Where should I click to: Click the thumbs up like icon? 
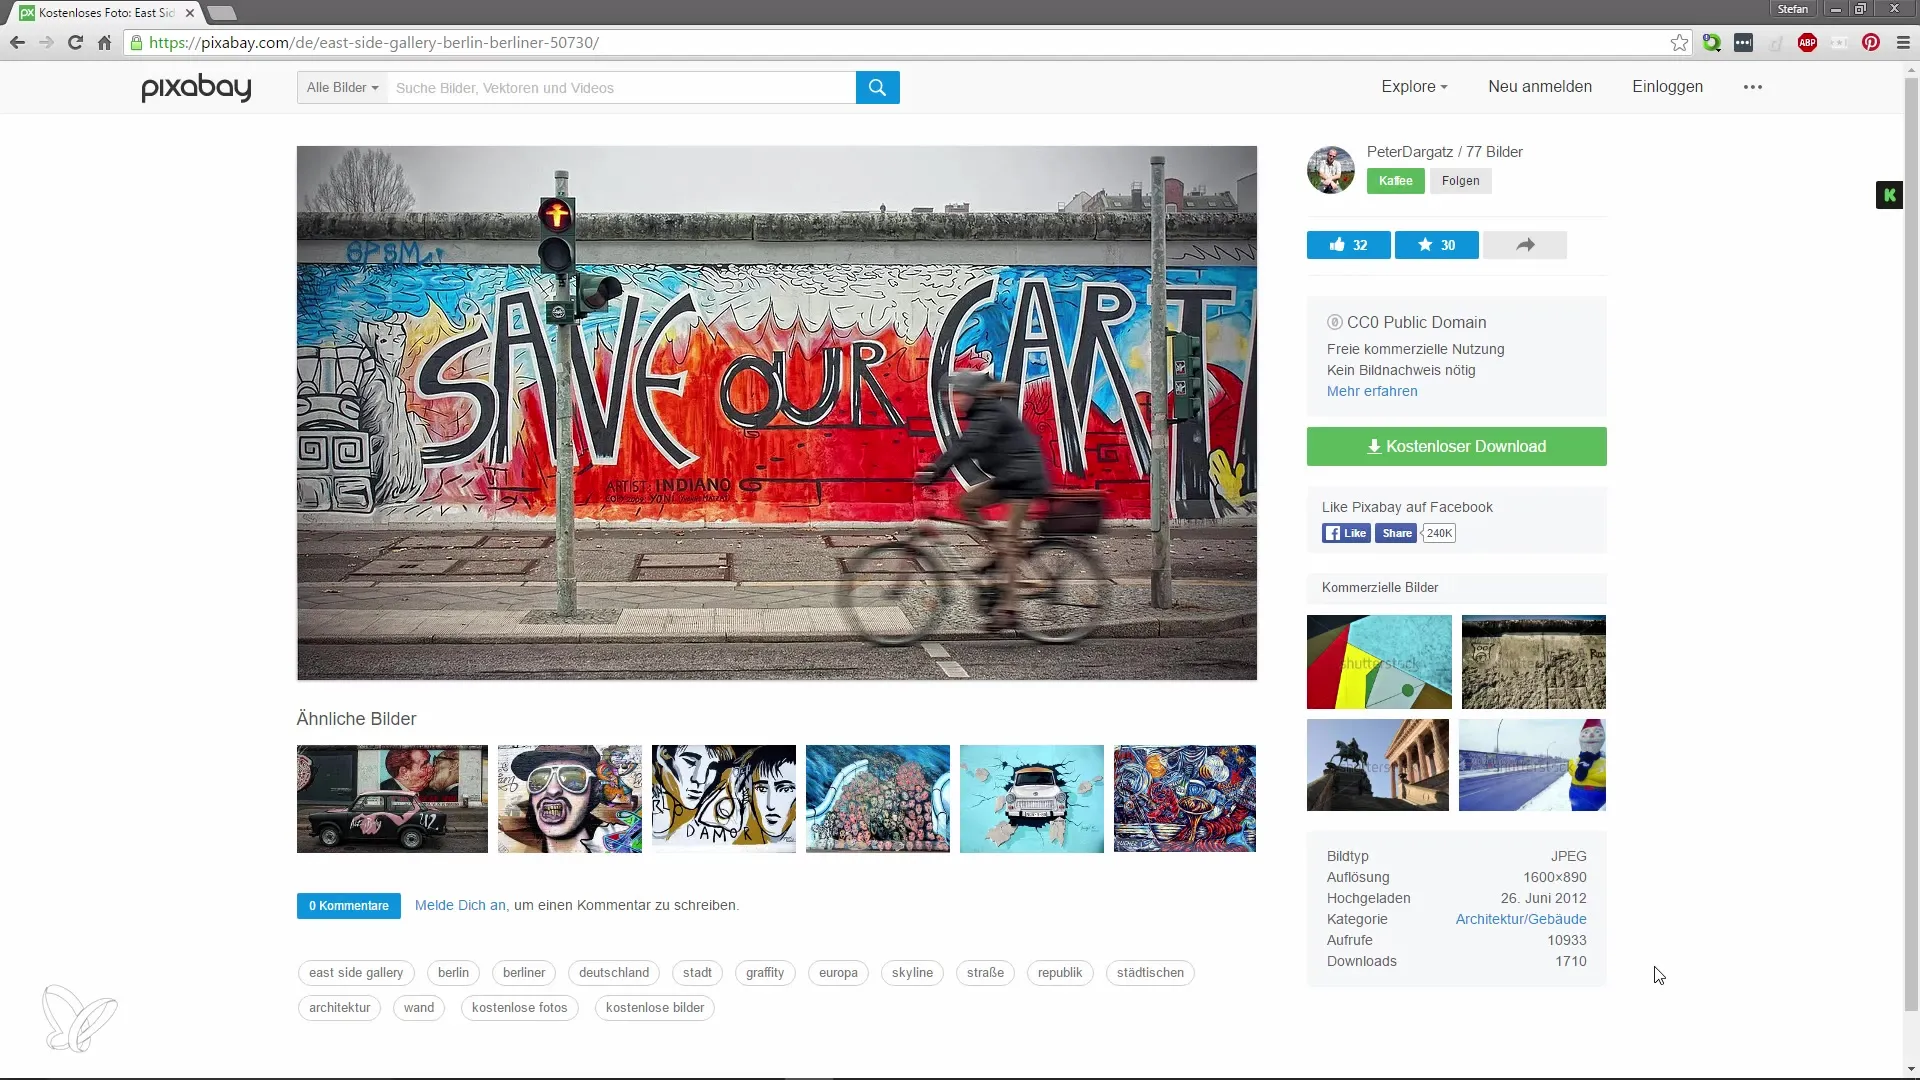[1336, 245]
